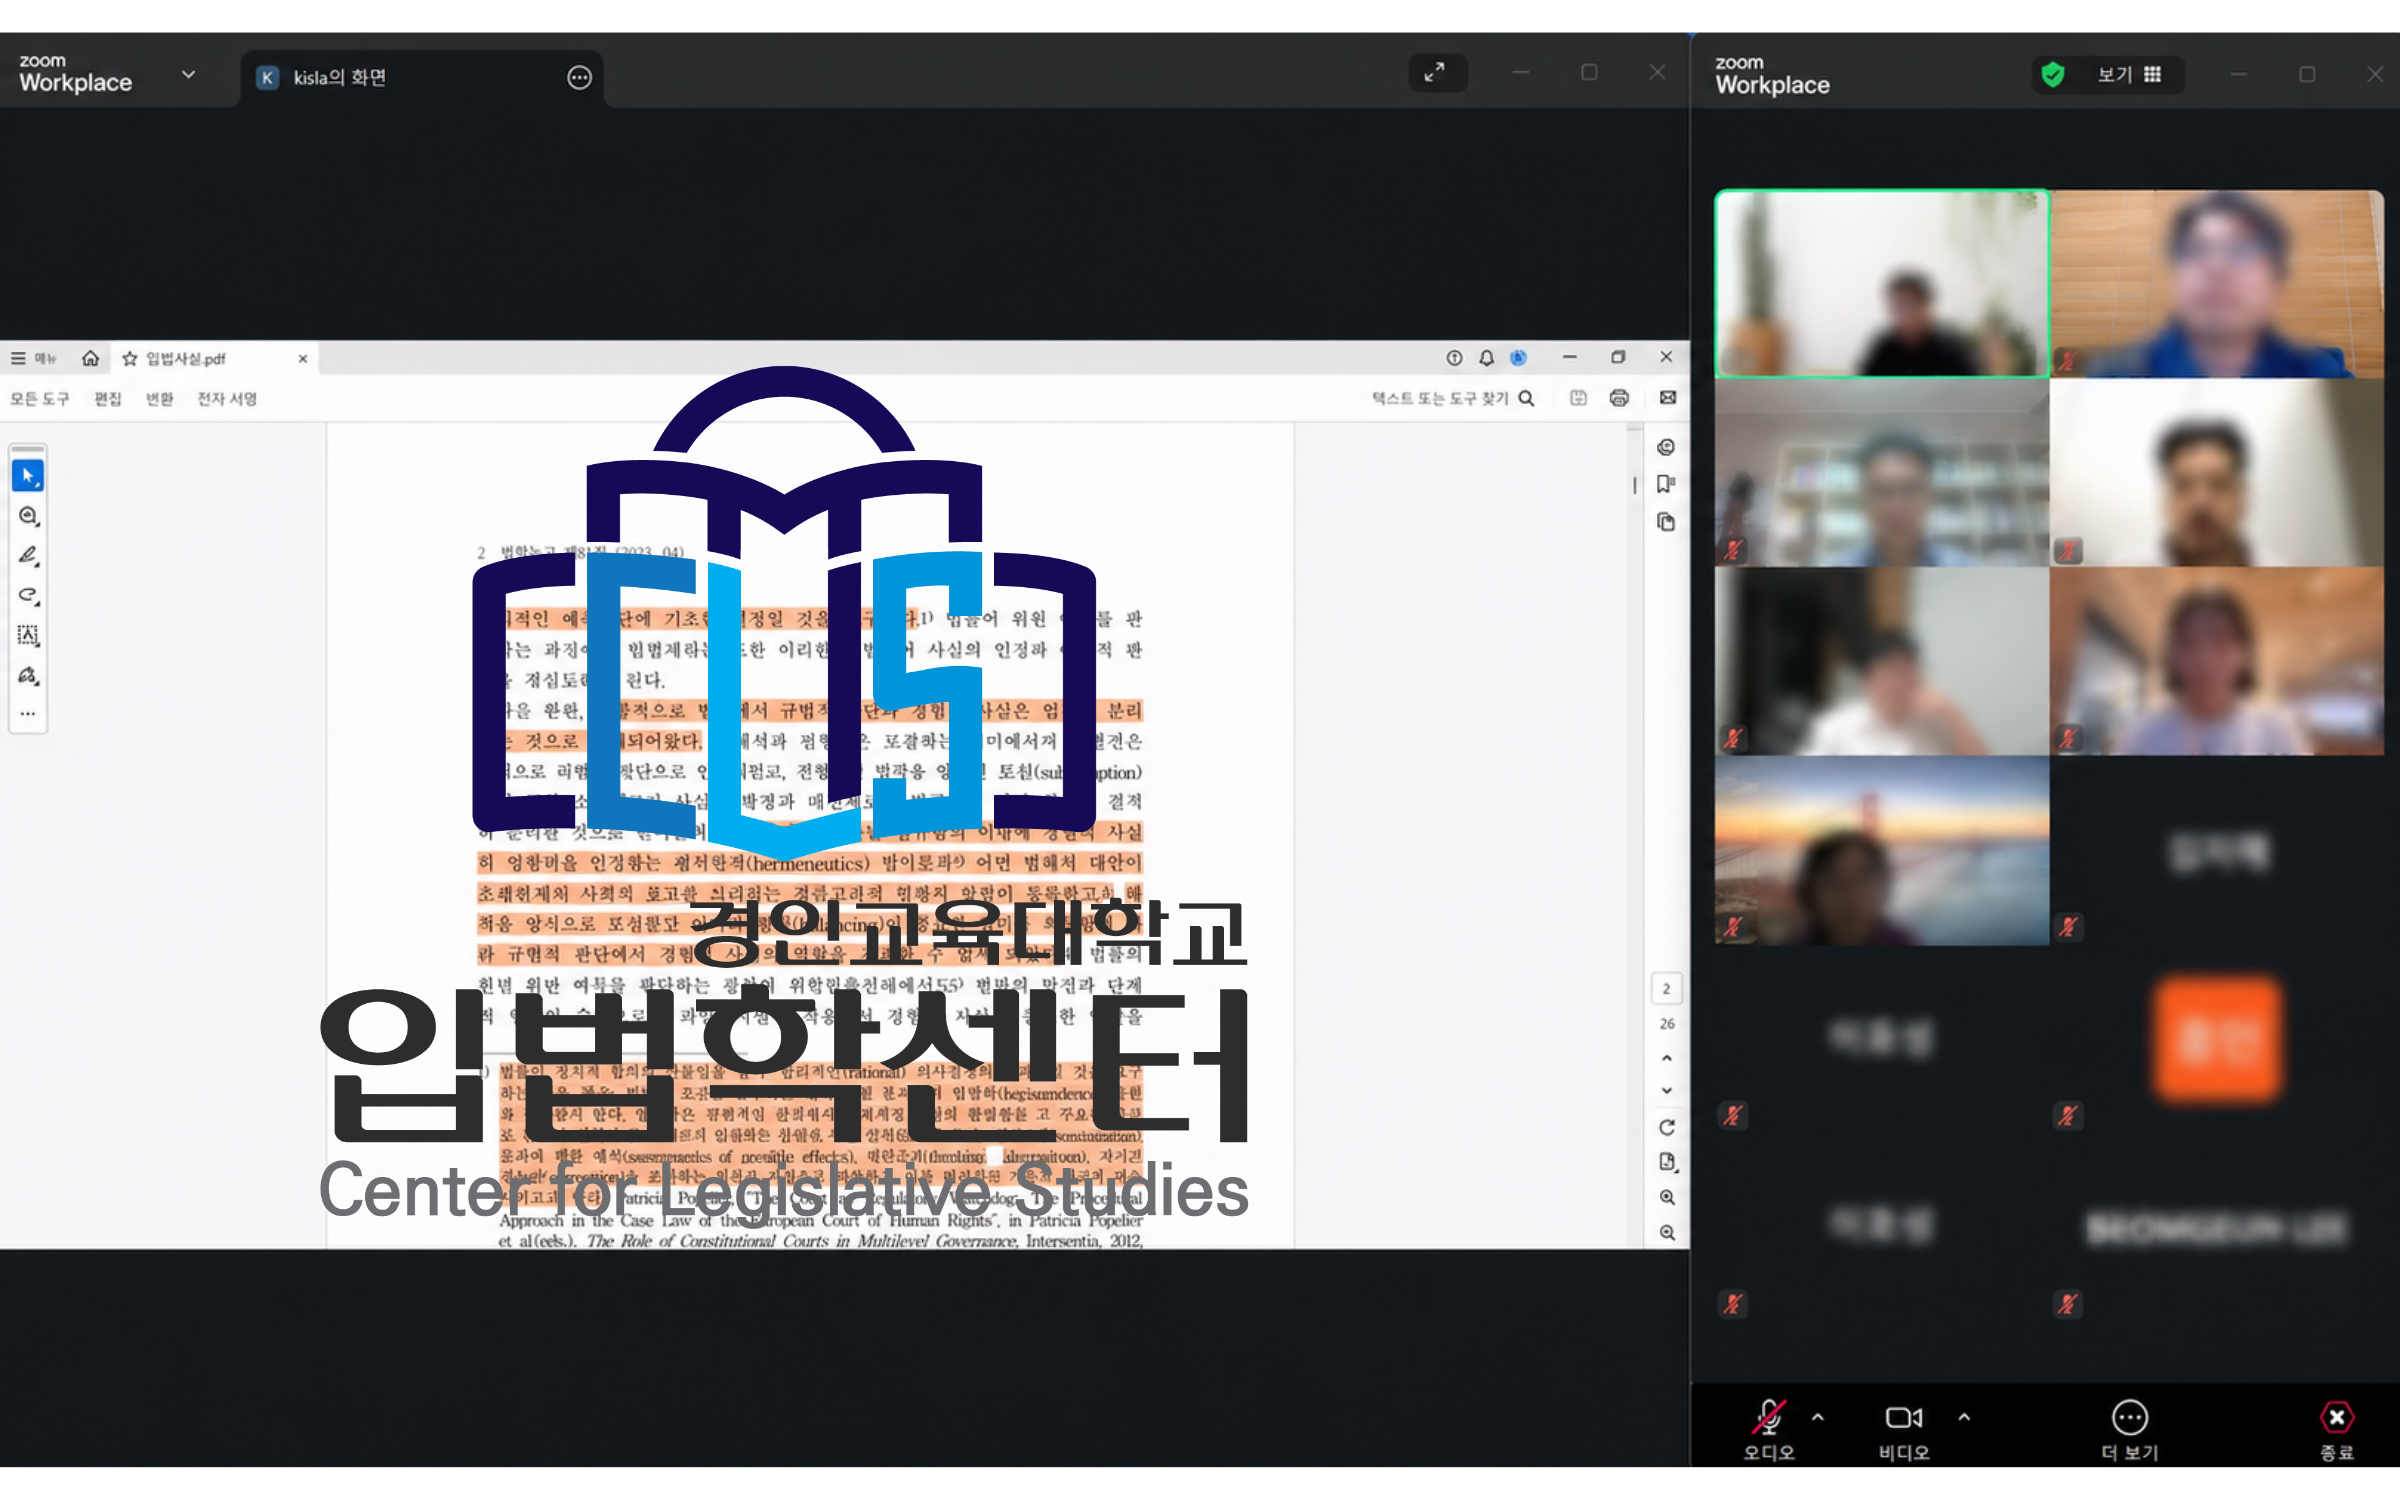Open the 변환 menu
This screenshot has width=2400, height=1500.
pos(159,399)
